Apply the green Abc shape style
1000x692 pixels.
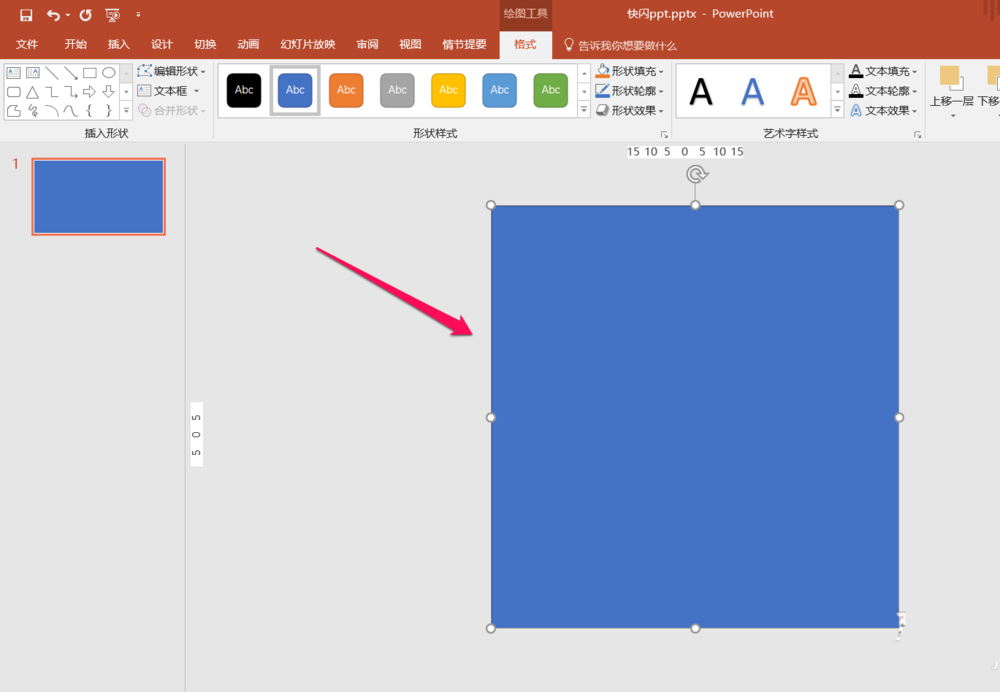(551, 90)
